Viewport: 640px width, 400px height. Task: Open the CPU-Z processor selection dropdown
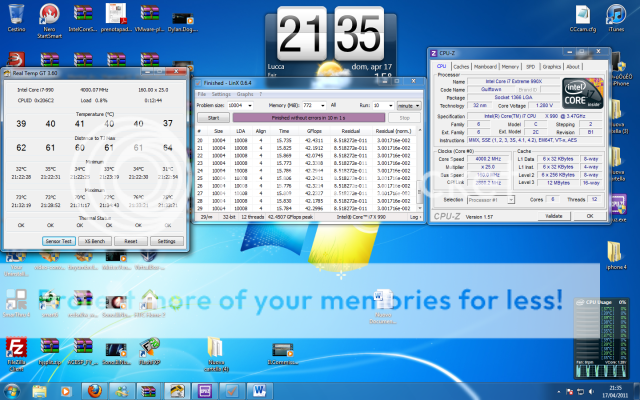point(491,199)
